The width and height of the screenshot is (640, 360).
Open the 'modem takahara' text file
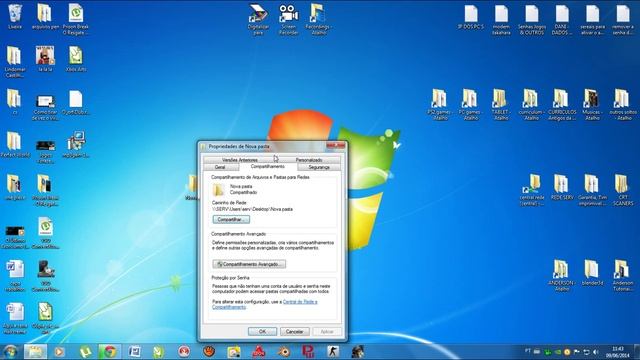[501, 19]
